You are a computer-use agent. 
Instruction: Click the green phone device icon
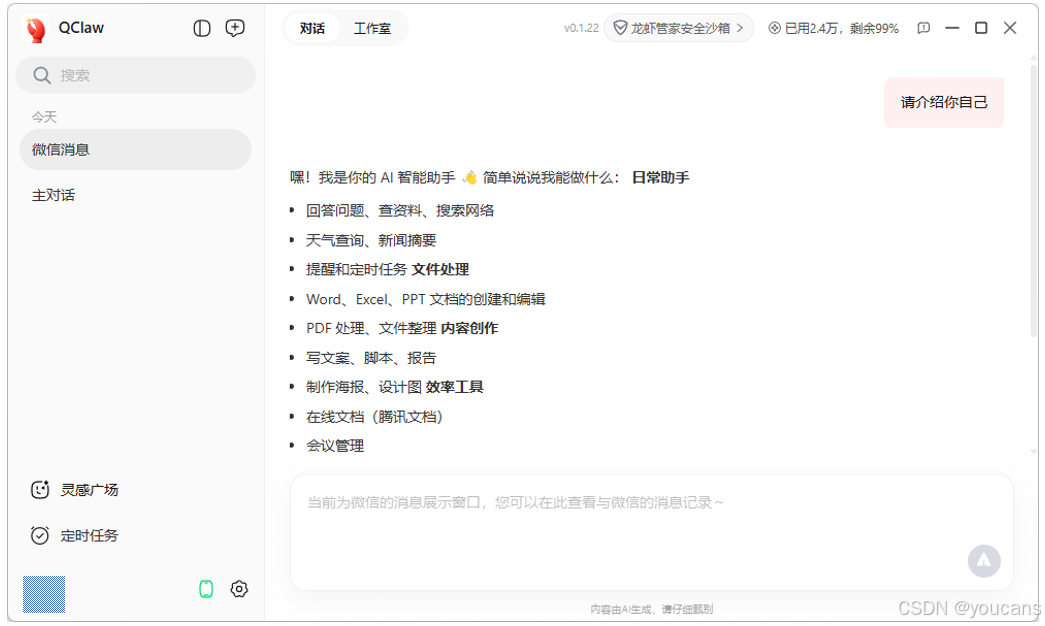click(206, 589)
